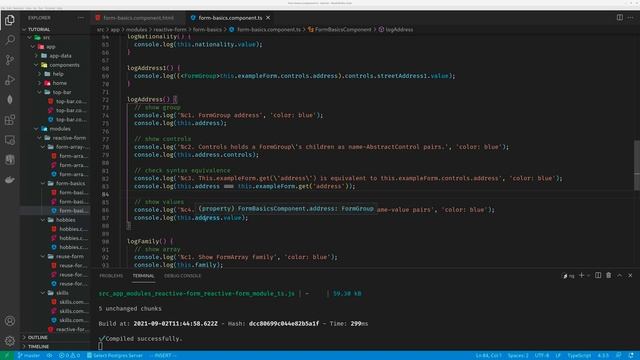Open the Source Control view
640x360 pixels.
coord(10,60)
